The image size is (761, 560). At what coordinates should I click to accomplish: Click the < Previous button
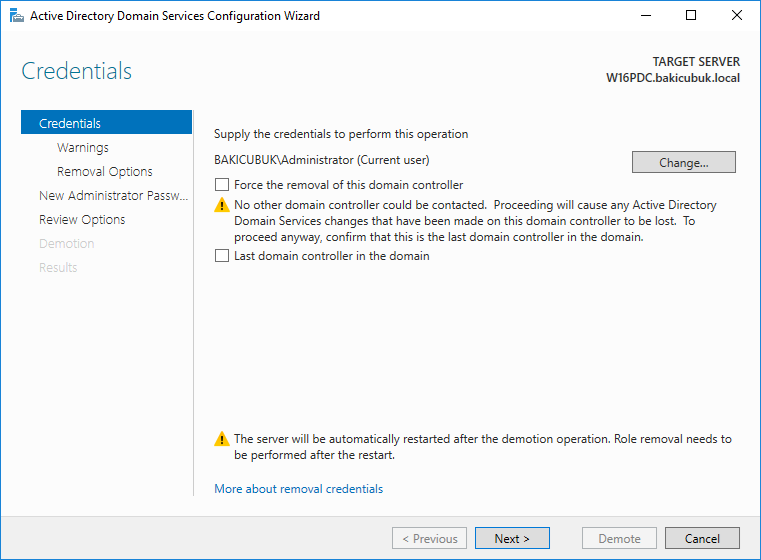coord(430,538)
